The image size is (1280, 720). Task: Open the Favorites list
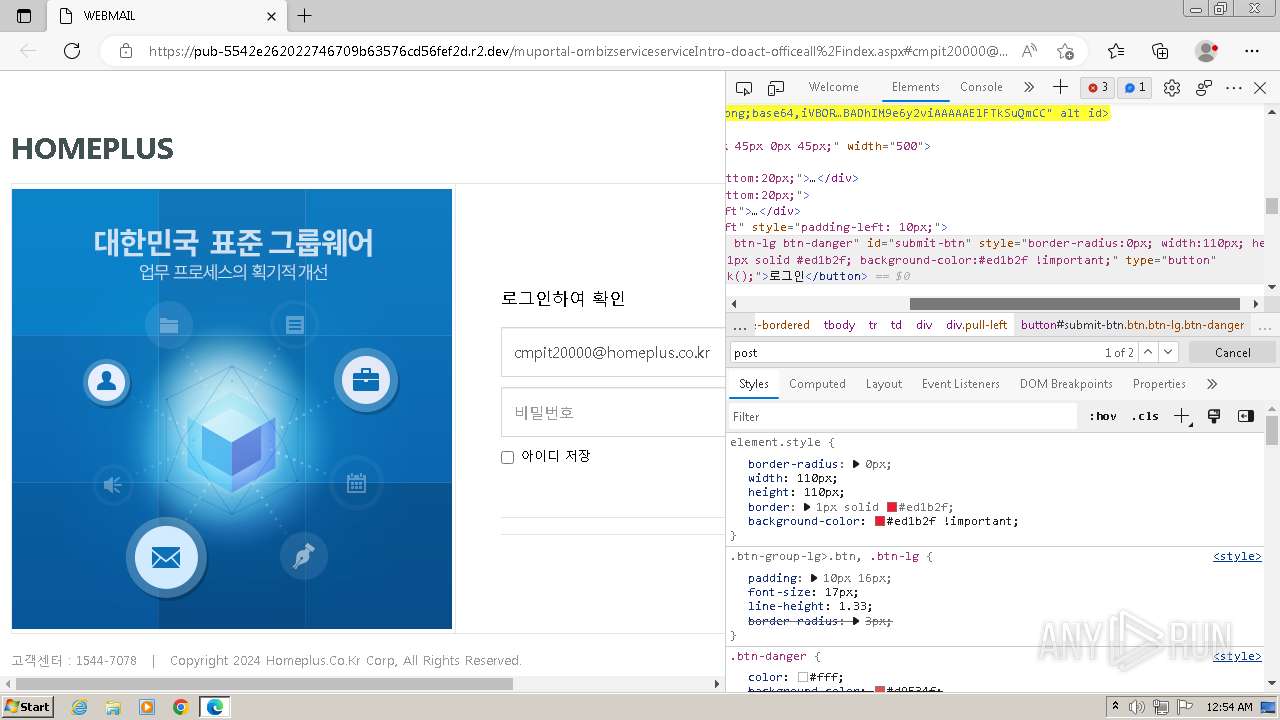[x=1116, y=51]
